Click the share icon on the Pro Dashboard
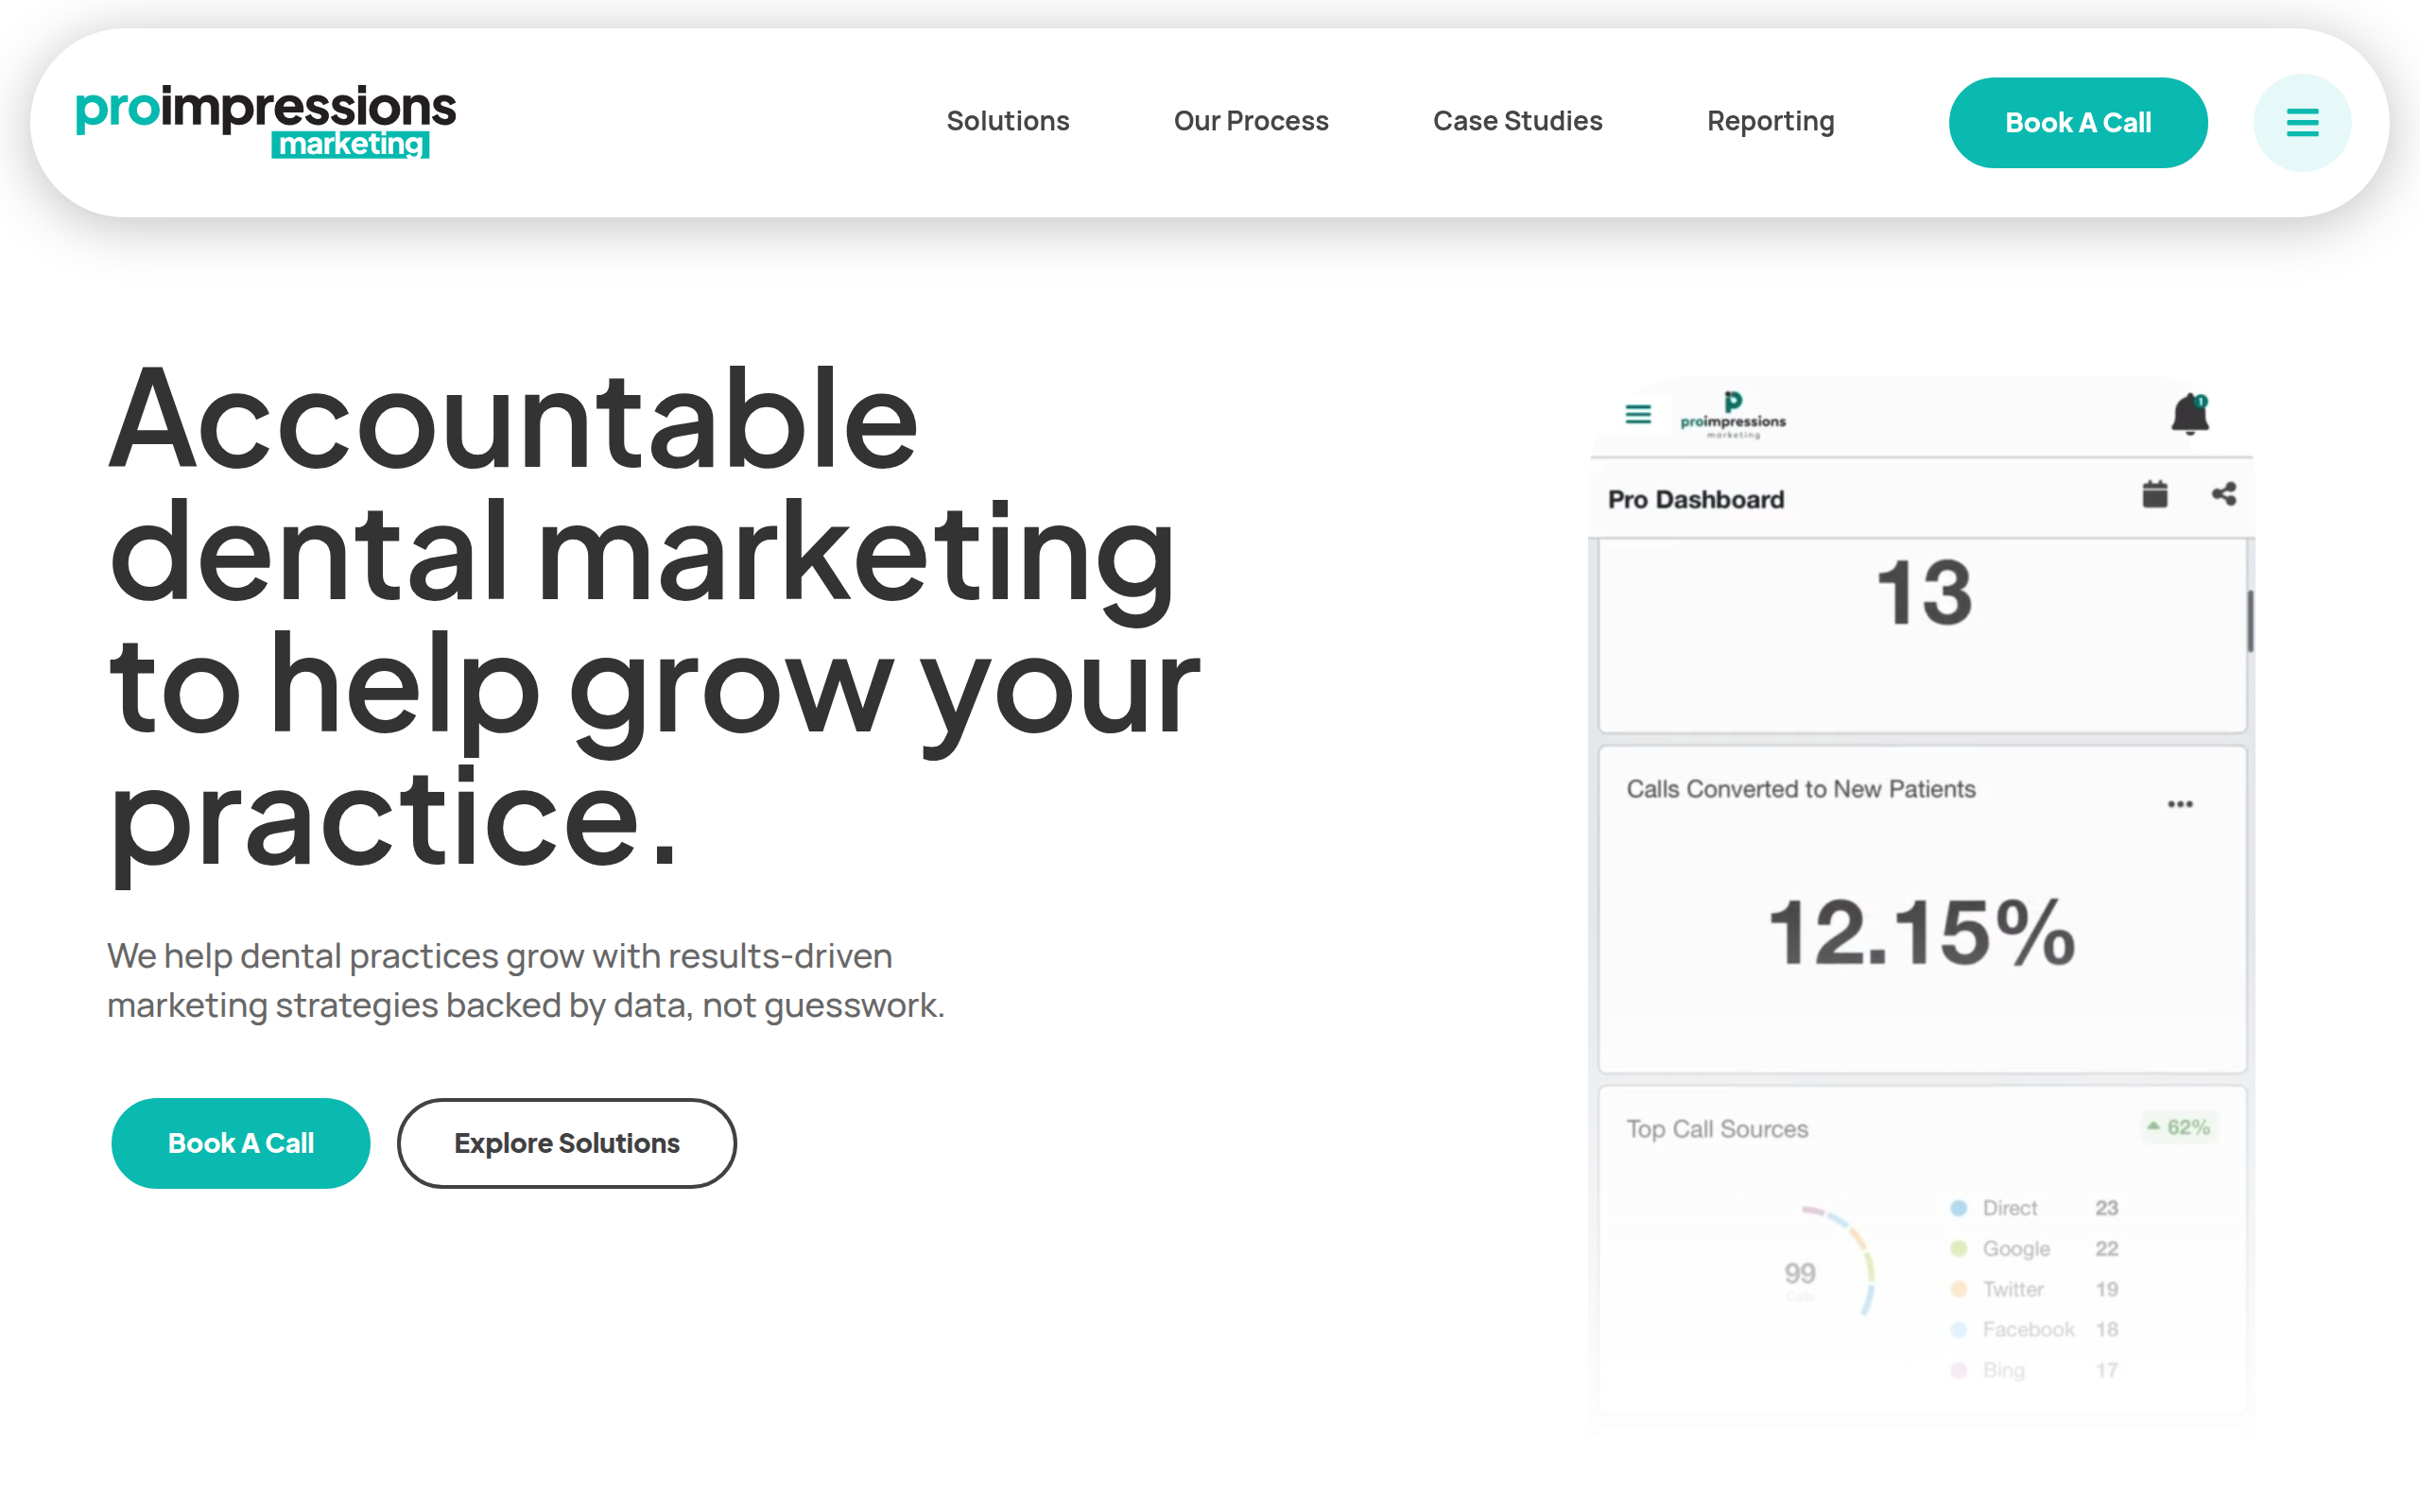Viewport: 2420px width, 1512px height. pos(2225,492)
